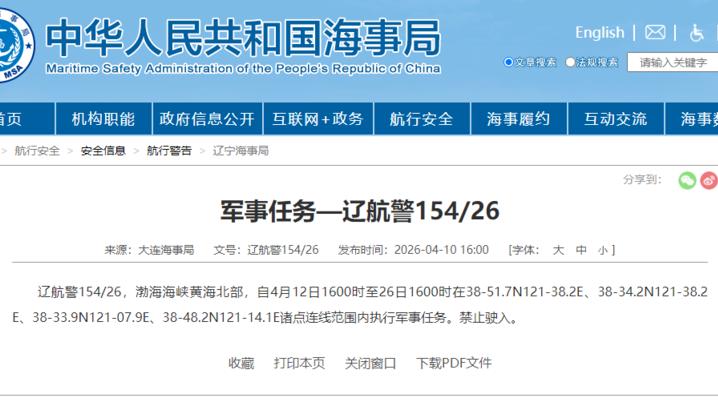Viewport: 718px width, 406px height.
Task: Set font size to 大
Action: [558, 249]
